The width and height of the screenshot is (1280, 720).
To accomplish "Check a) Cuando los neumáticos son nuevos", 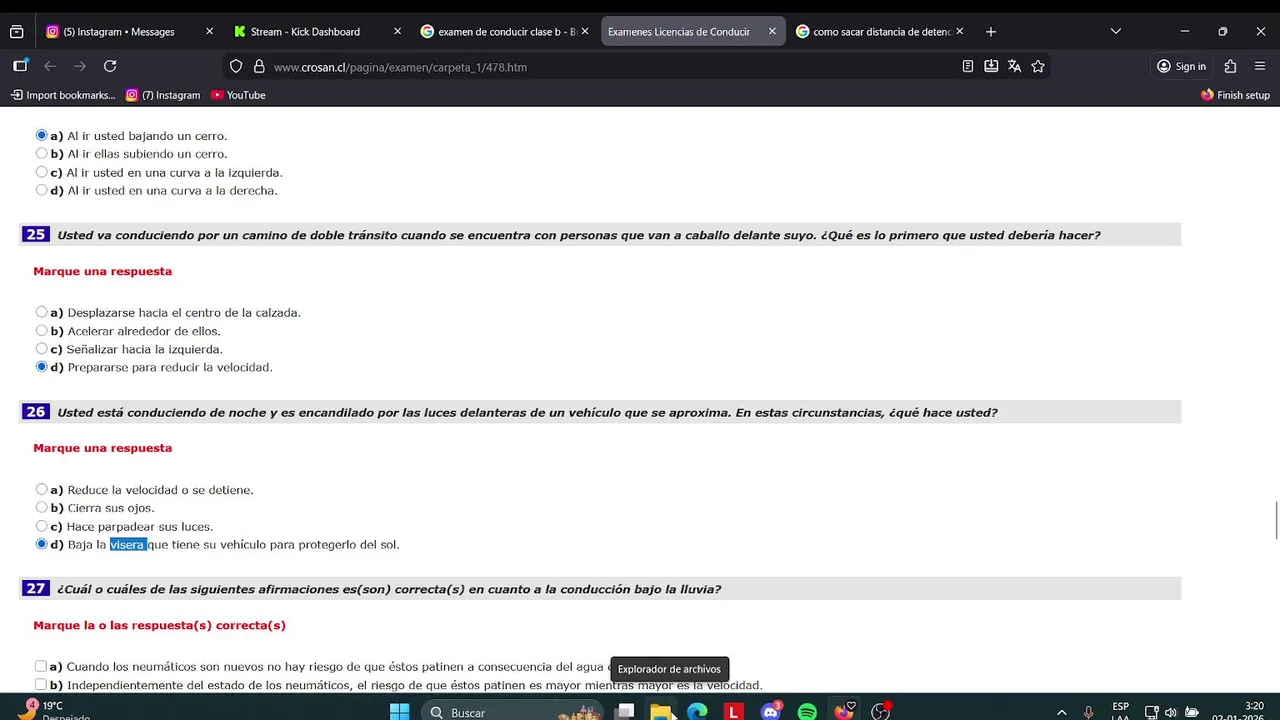I will coord(41,666).
